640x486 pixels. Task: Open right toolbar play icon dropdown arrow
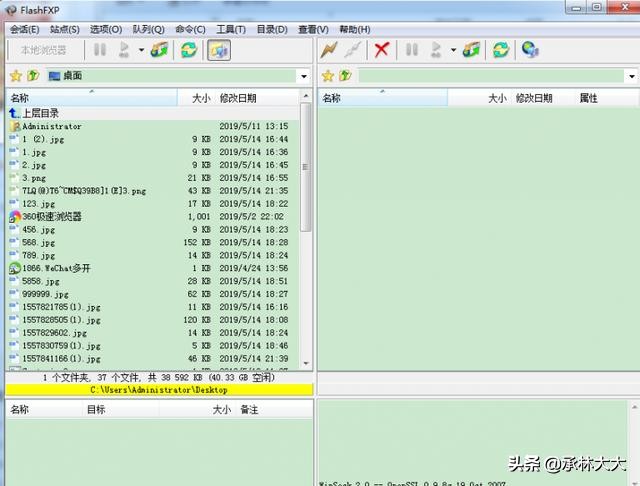tap(453, 50)
